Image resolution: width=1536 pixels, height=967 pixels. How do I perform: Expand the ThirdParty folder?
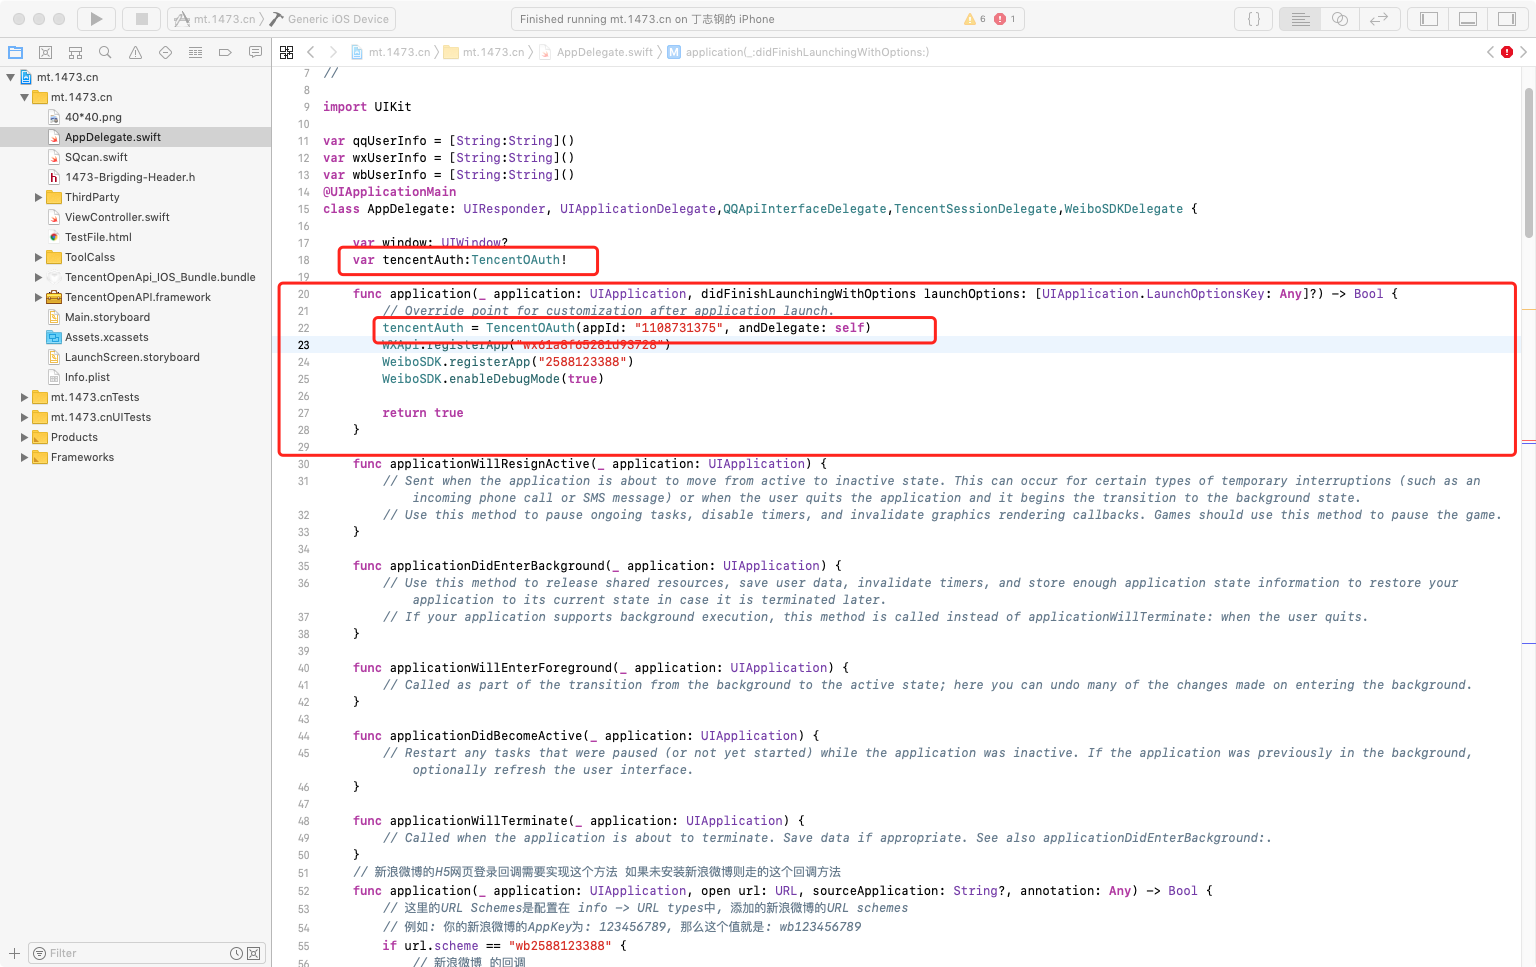39,197
